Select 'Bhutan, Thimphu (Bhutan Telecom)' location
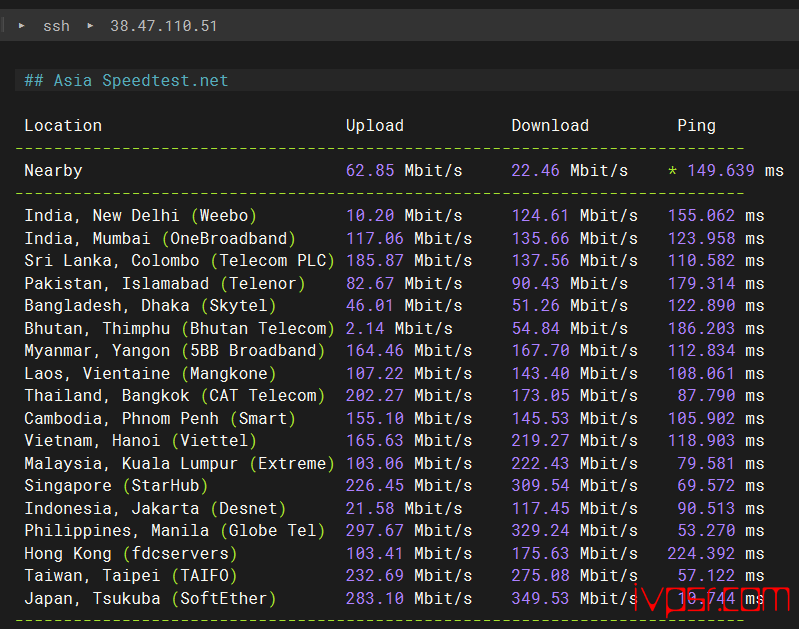This screenshot has height=629, width=799. 179,328
